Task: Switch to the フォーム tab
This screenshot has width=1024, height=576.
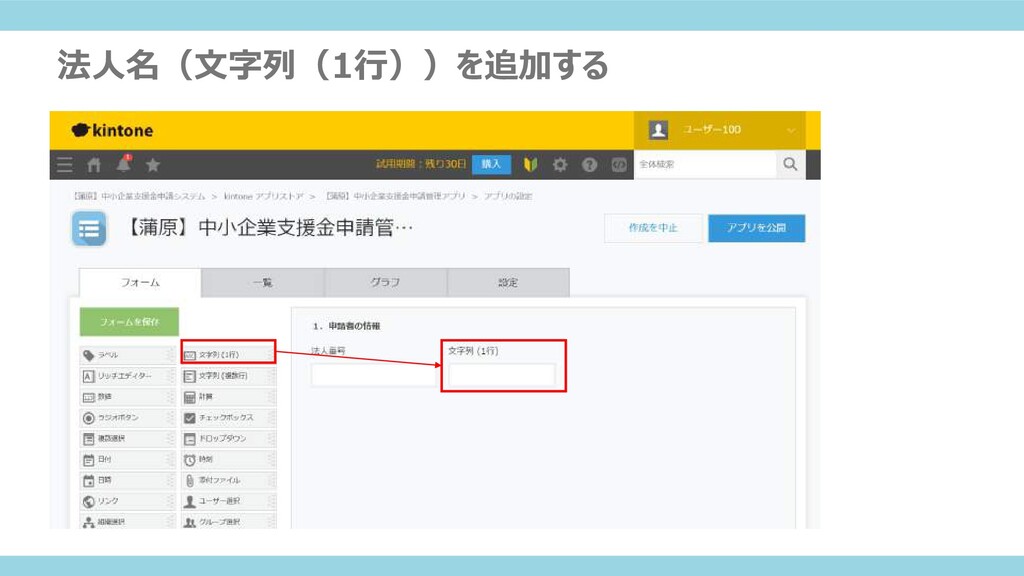Action: click(x=140, y=282)
